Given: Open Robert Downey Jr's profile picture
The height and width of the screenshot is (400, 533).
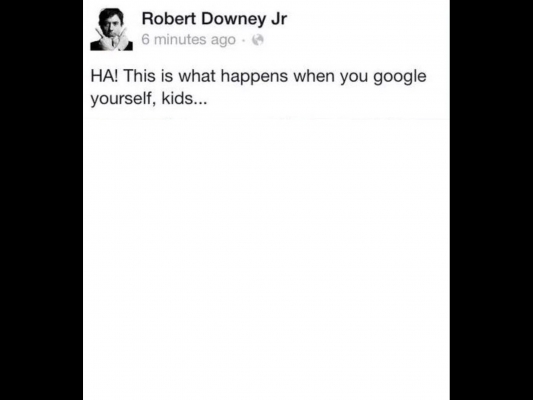Looking at the screenshot, I should pos(111,29).
